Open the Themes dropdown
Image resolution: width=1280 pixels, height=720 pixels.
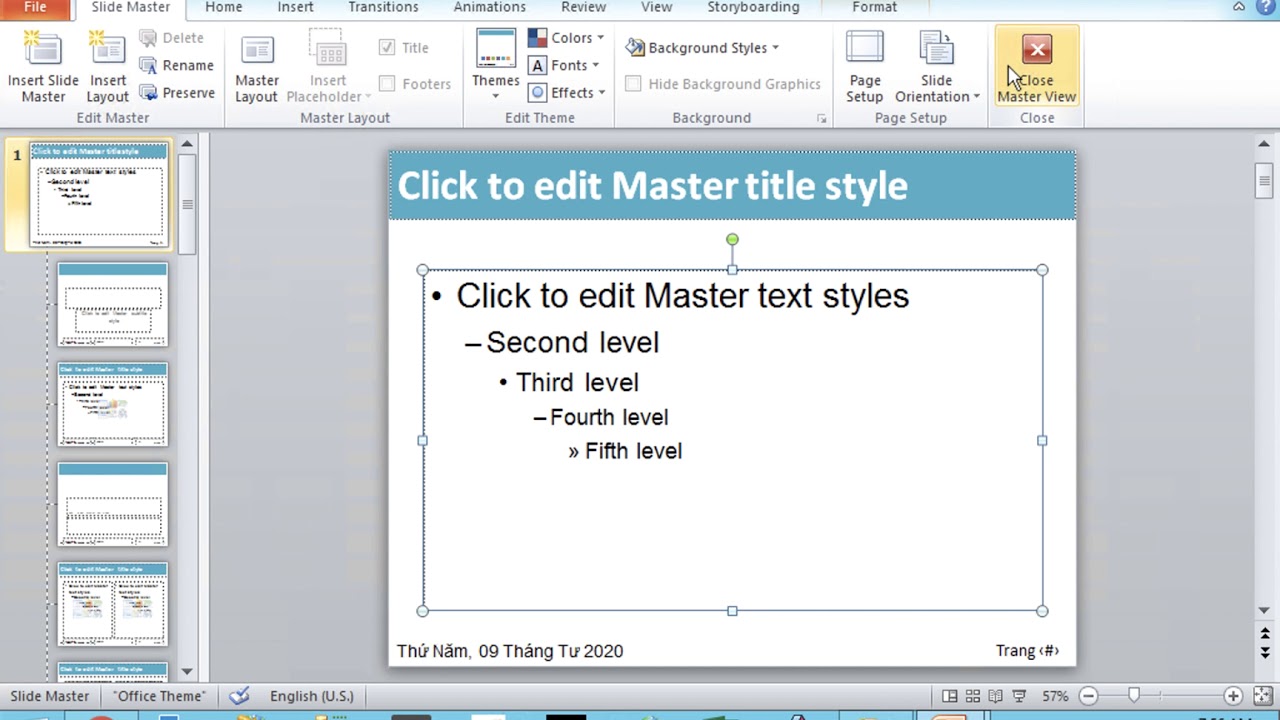coord(496,67)
